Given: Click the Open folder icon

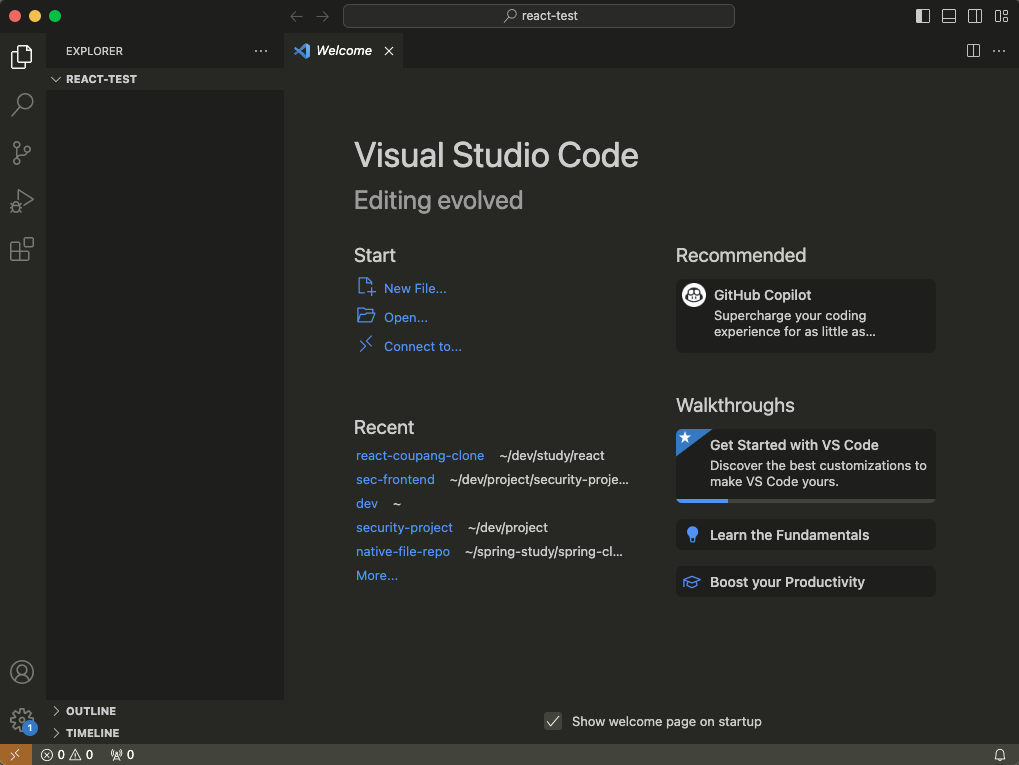Looking at the screenshot, I should tap(366, 315).
